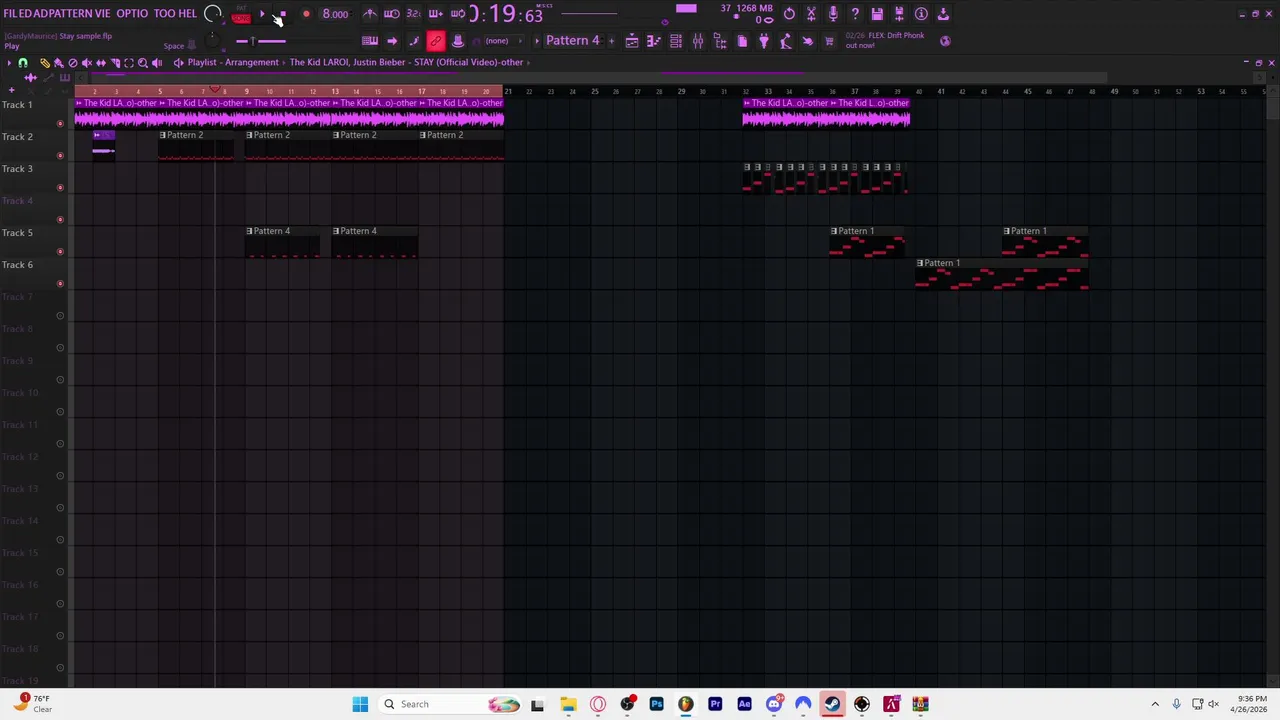Toggle loop recording icon
Viewport: 1280px width, 720px height.
tap(457, 14)
